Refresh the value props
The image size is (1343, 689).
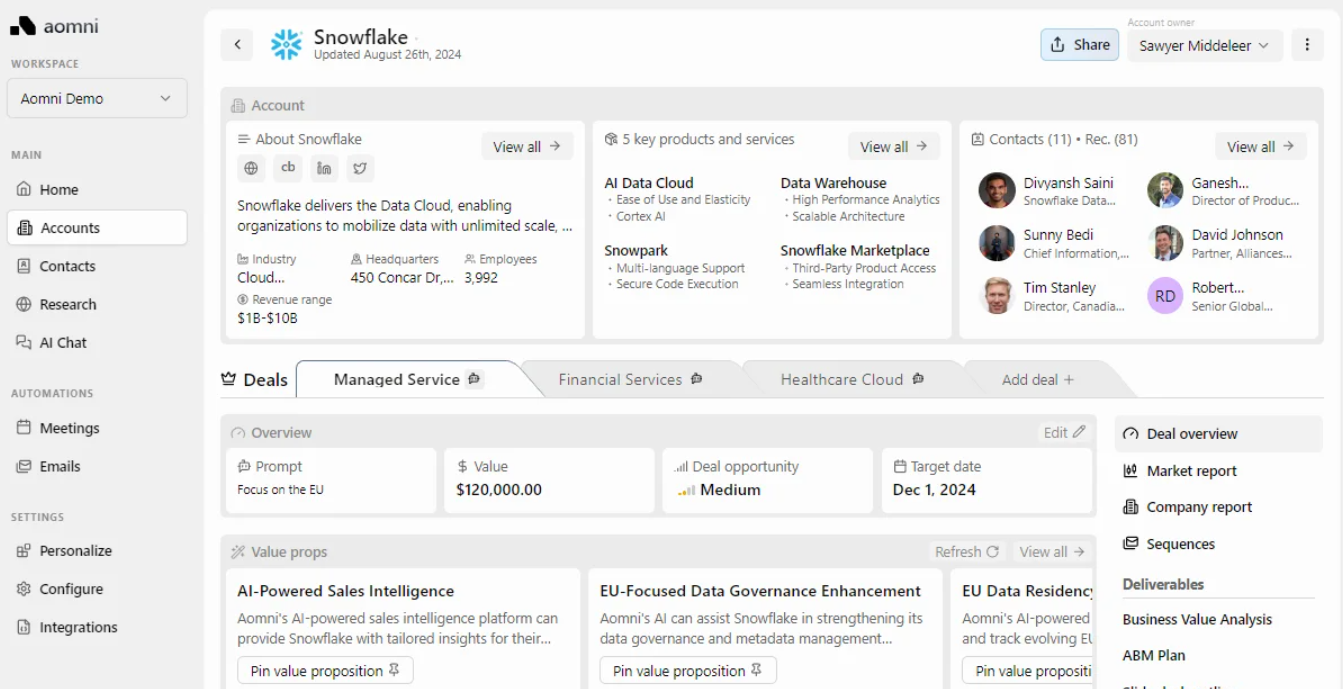coord(966,551)
